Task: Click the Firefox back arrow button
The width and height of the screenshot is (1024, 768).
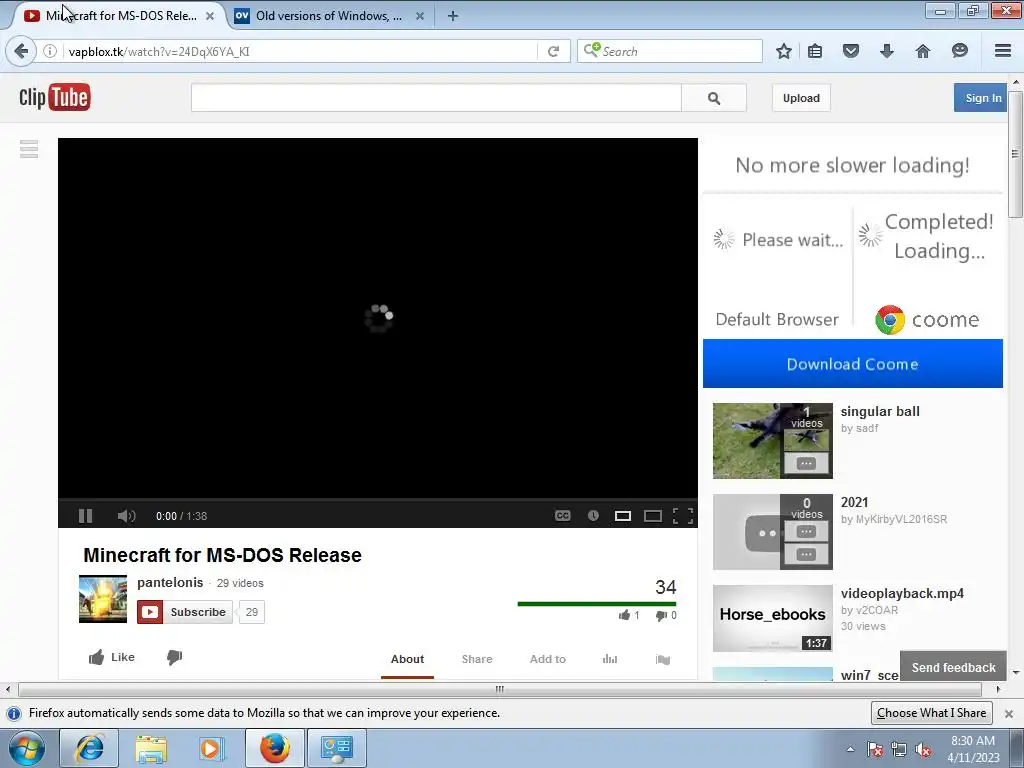Action: tap(21, 51)
